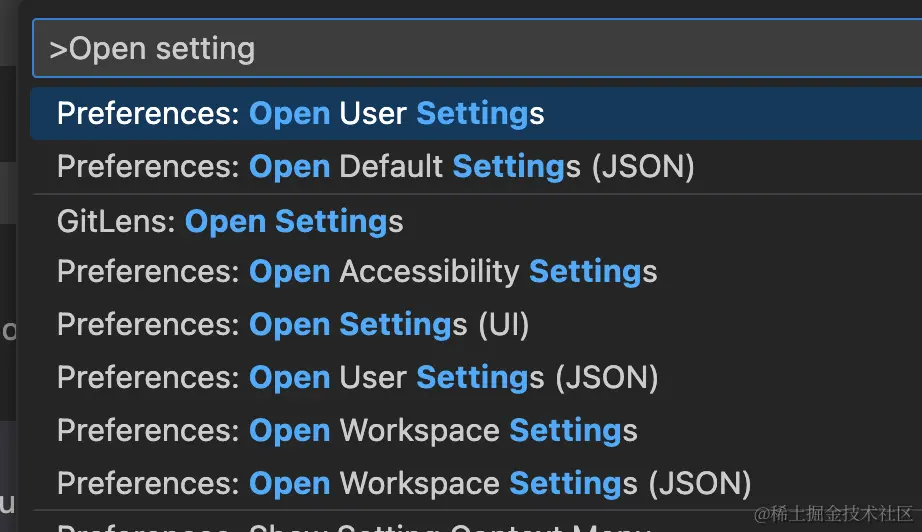
Task: Select Preferences: Open User Settings command
Action: point(300,113)
